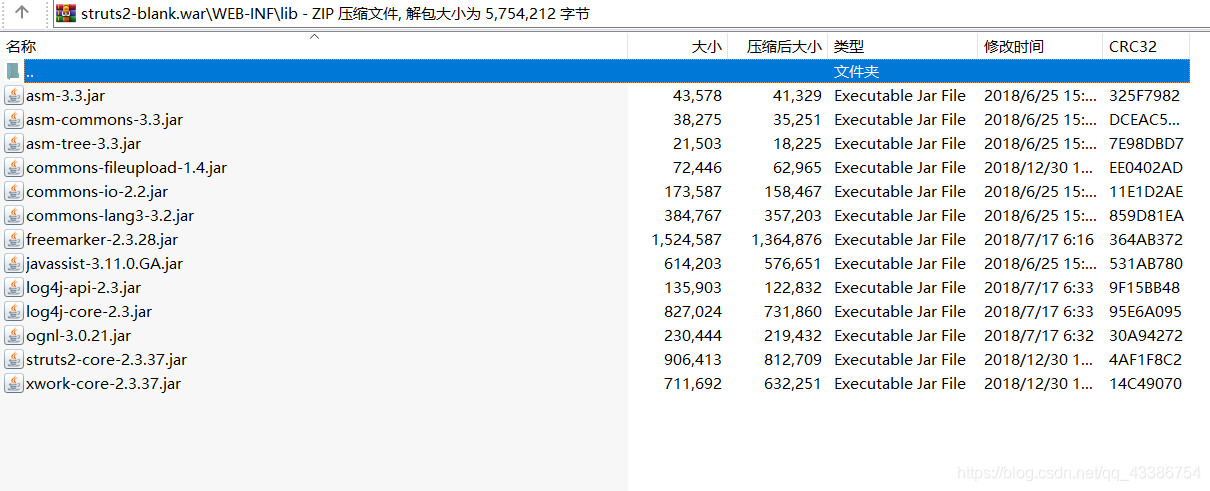Click the CRC32 value 325F7982

pyautogui.click(x=1144, y=96)
